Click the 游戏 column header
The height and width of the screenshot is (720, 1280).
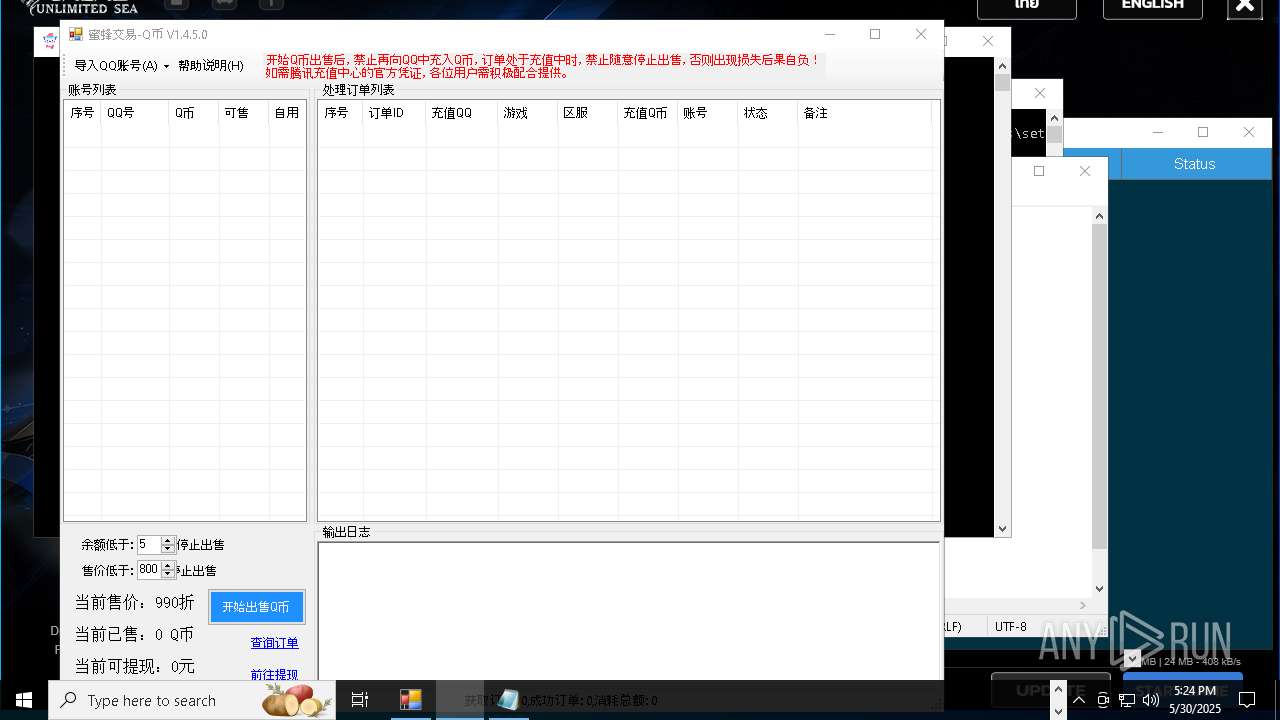click(527, 113)
